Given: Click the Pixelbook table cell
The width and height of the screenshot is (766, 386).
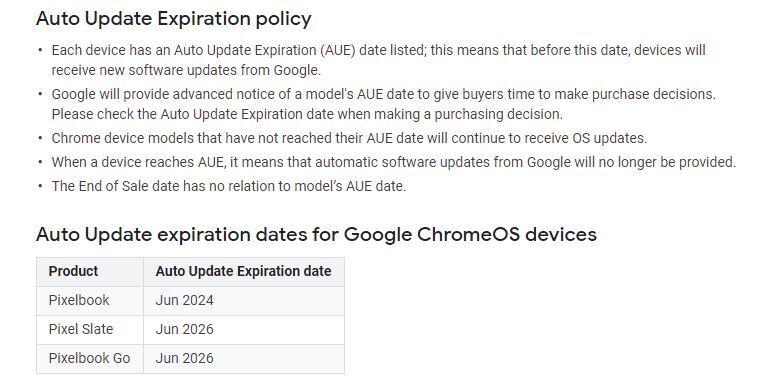Looking at the screenshot, I should 90,300.
